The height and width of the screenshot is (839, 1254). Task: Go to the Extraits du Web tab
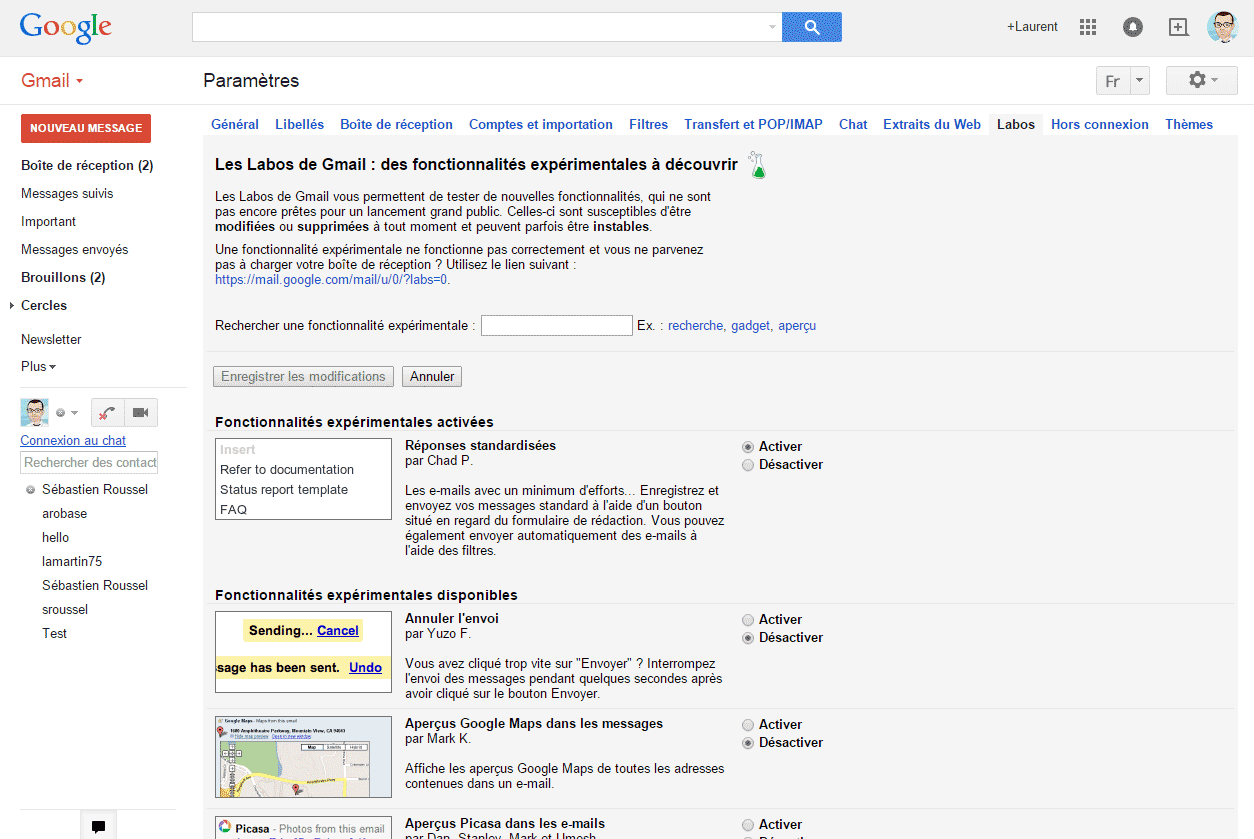(x=932, y=125)
